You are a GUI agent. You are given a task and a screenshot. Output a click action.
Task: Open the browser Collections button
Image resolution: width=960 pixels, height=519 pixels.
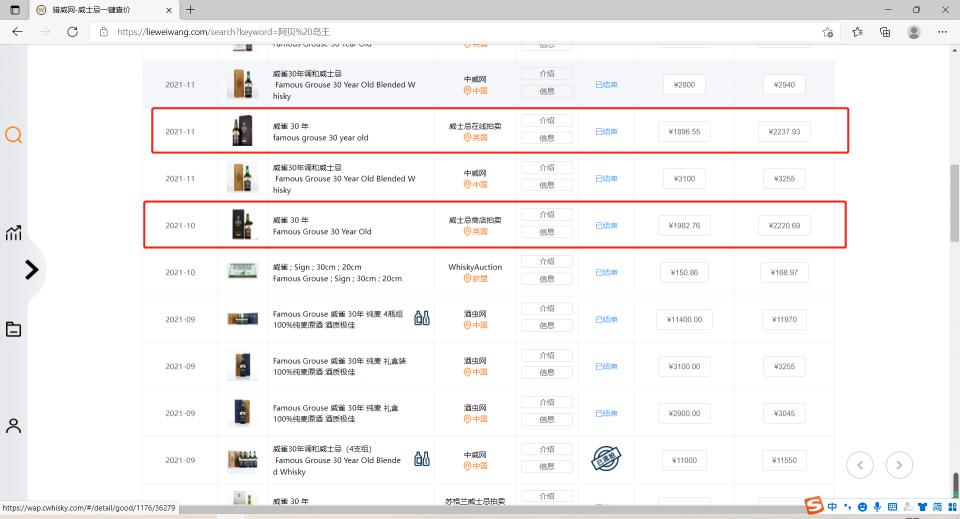click(885, 32)
